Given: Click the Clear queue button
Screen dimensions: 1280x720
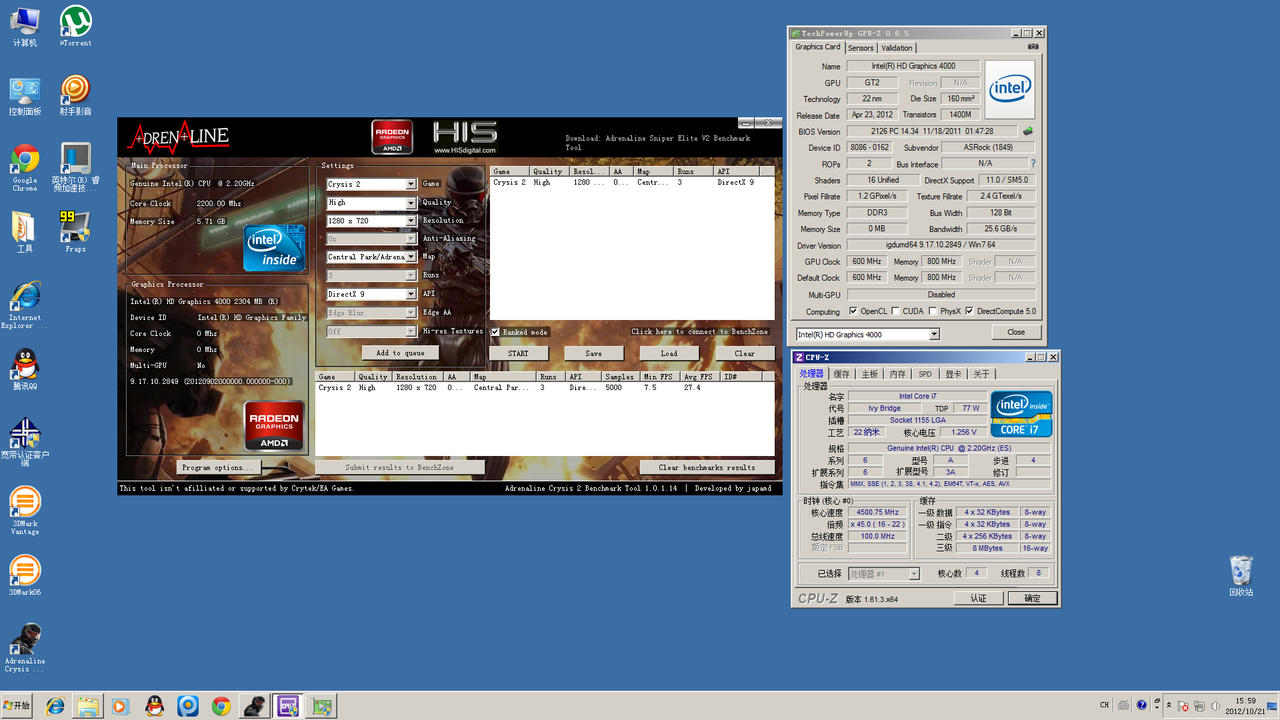Looking at the screenshot, I should pos(745,353).
